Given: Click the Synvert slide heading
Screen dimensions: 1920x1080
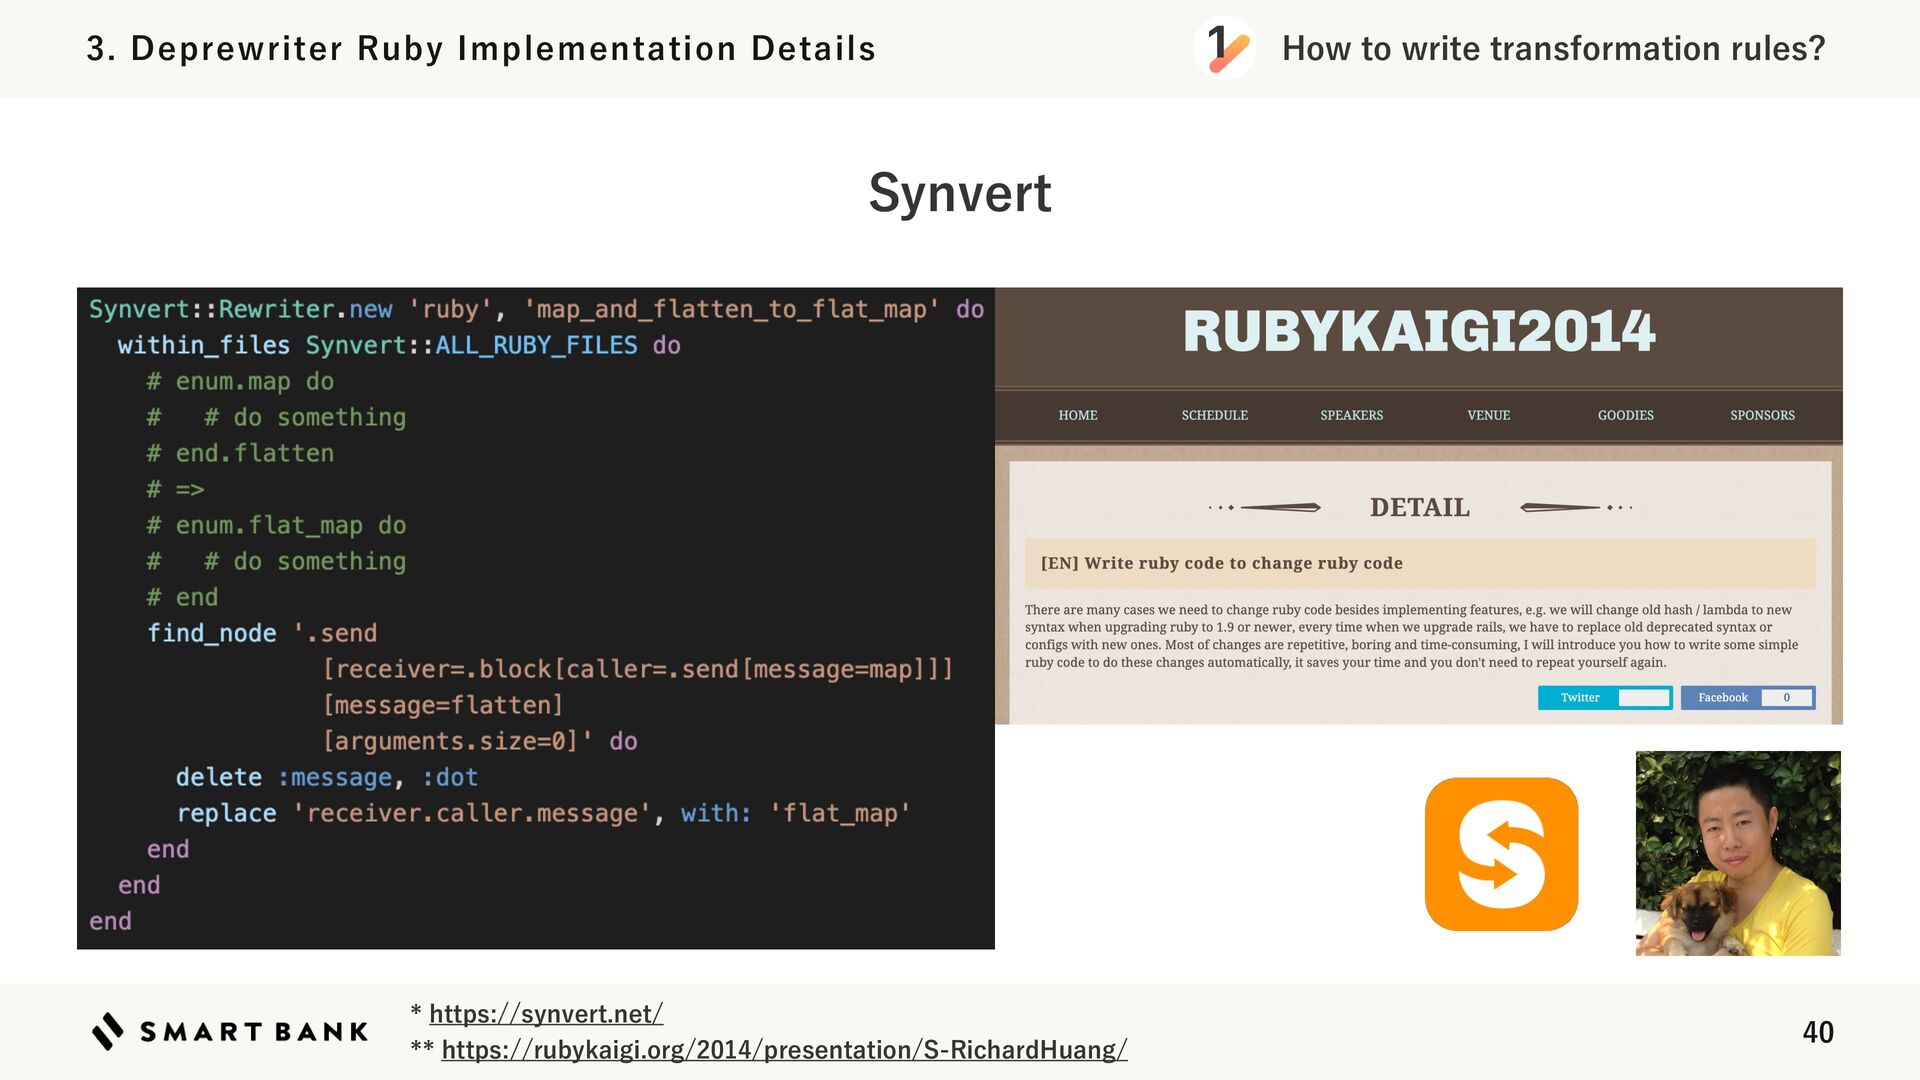Looking at the screenshot, I should tap(959, 192).
